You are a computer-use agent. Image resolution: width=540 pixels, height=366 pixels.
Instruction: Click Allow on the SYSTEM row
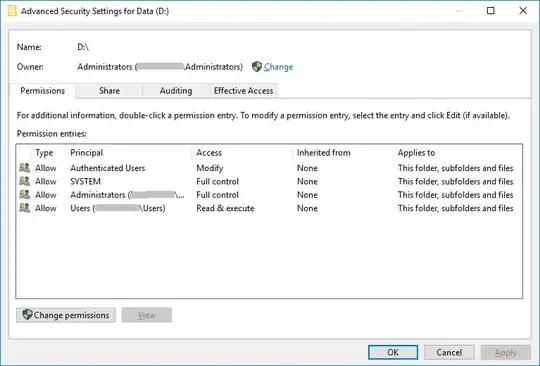pos(46,181)
